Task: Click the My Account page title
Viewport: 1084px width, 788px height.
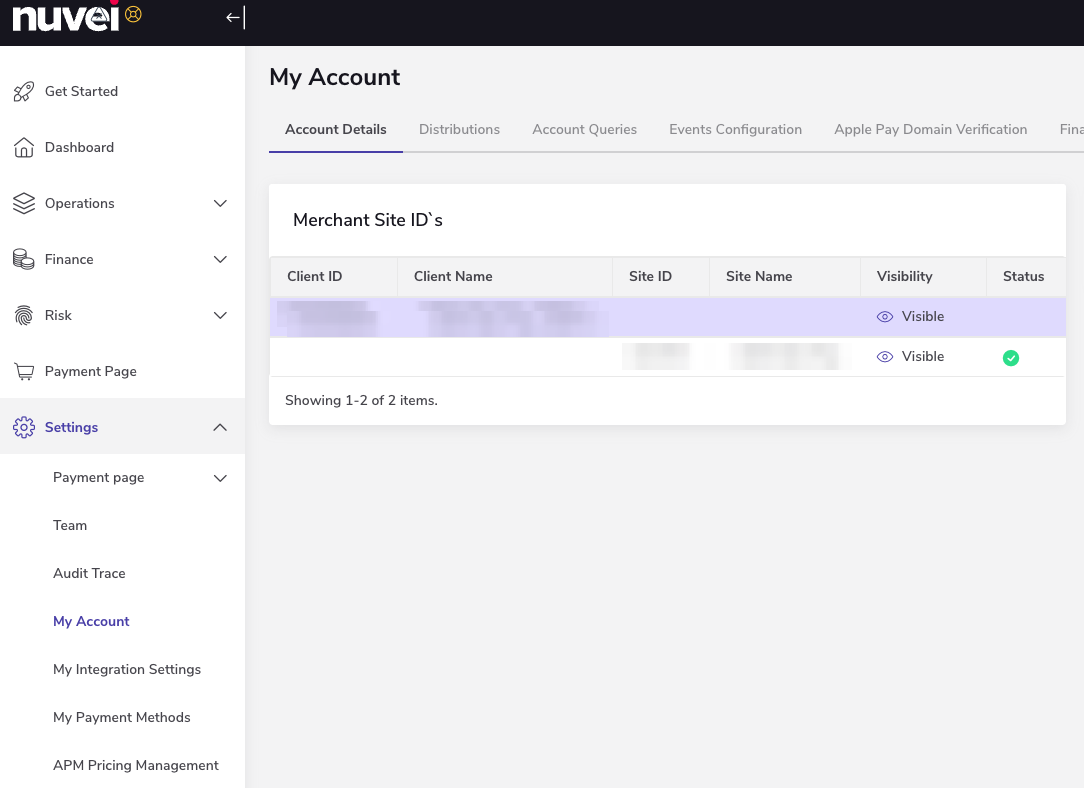Action: 335,77
